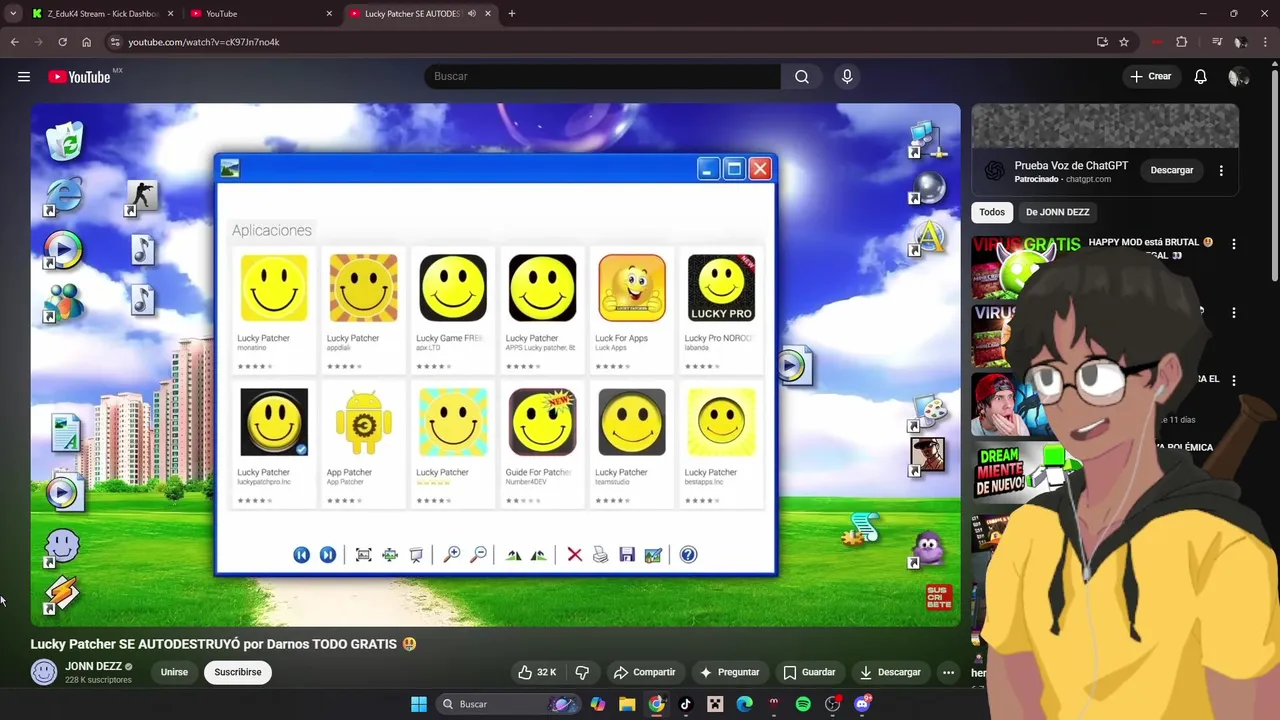Open TikTok from the taskbar
This screenshot has width=1280, height=720.
[685, 704]
